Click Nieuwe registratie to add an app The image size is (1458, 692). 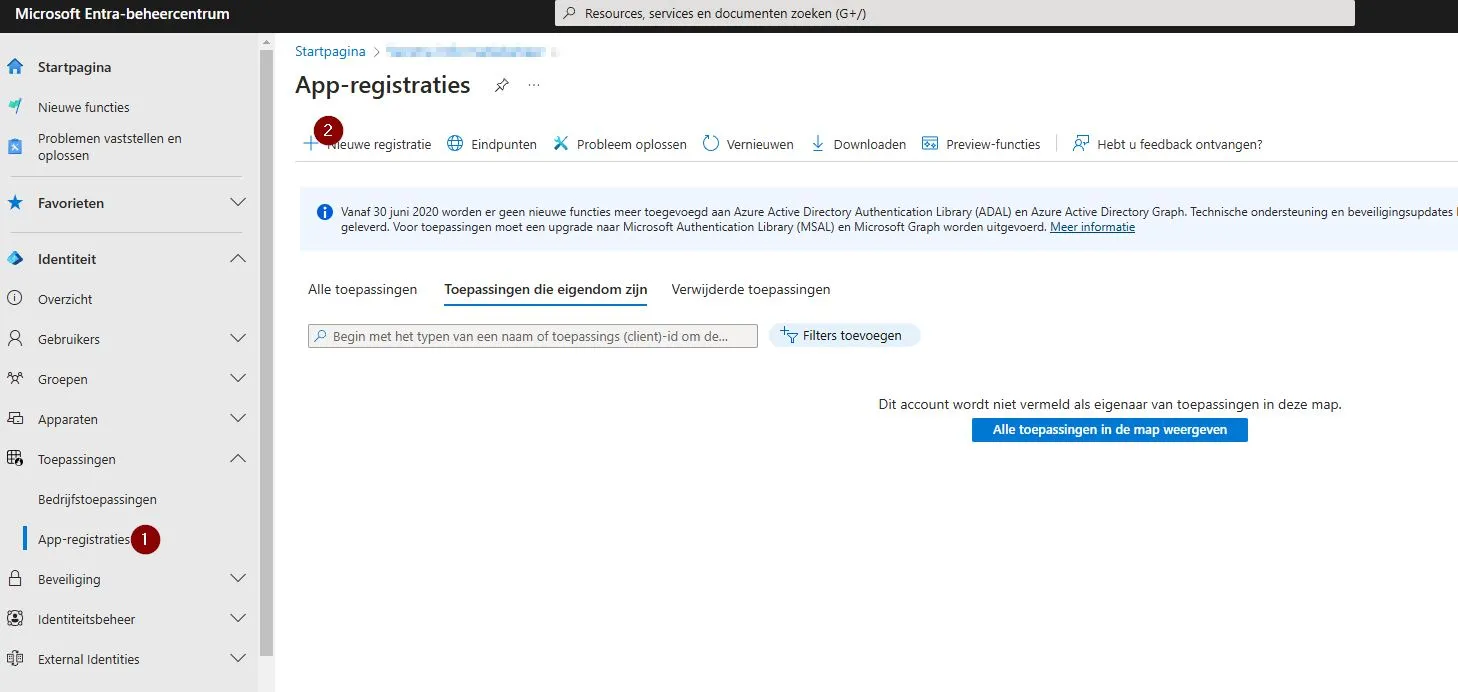pyautogui.click(x=367, y=144)
